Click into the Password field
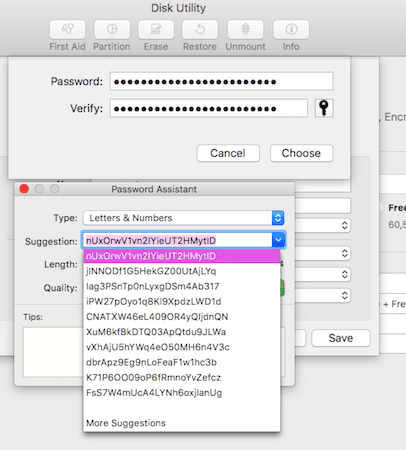 (x=222, y=81)
